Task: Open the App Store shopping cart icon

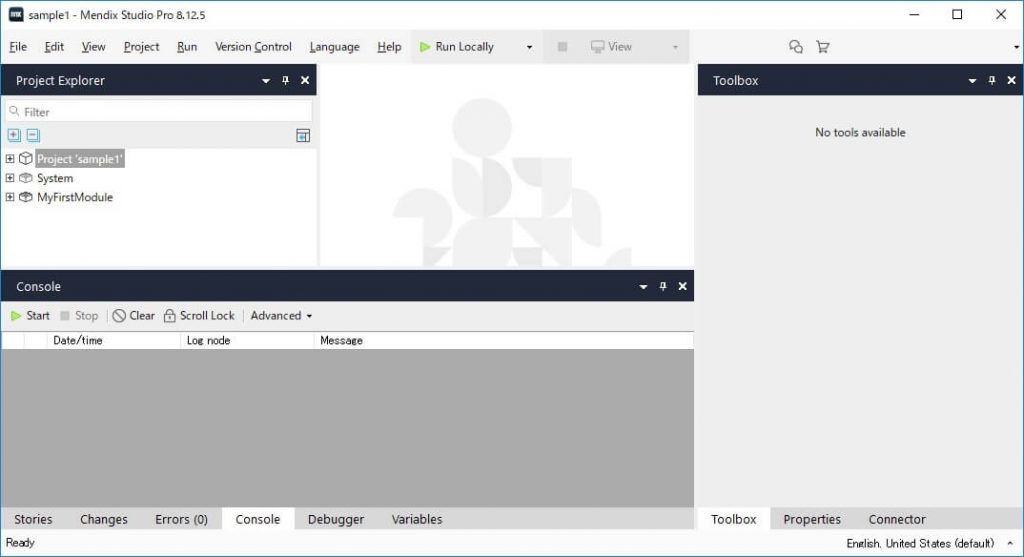Action: click(822, 47)
